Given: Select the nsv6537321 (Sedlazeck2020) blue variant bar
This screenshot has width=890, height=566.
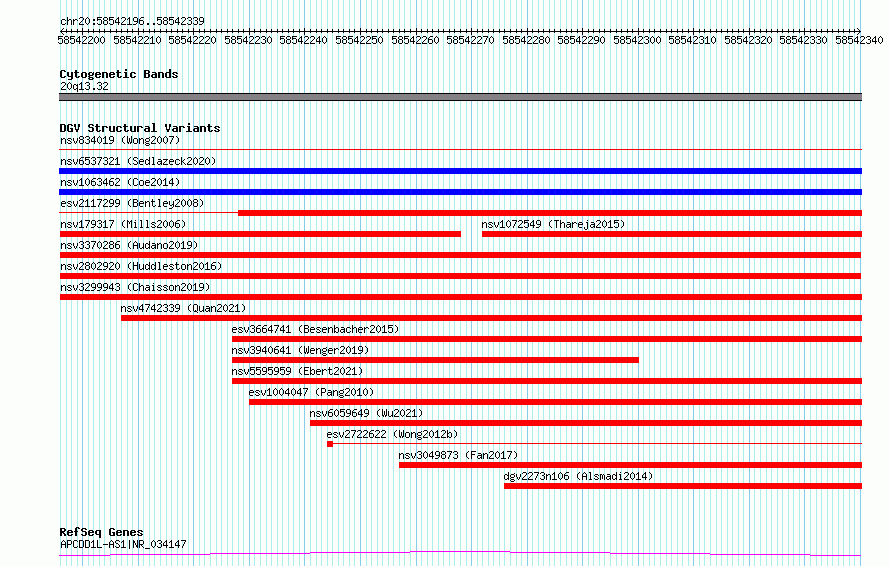Looking at the screenshot, I should (x=460, y=171).
